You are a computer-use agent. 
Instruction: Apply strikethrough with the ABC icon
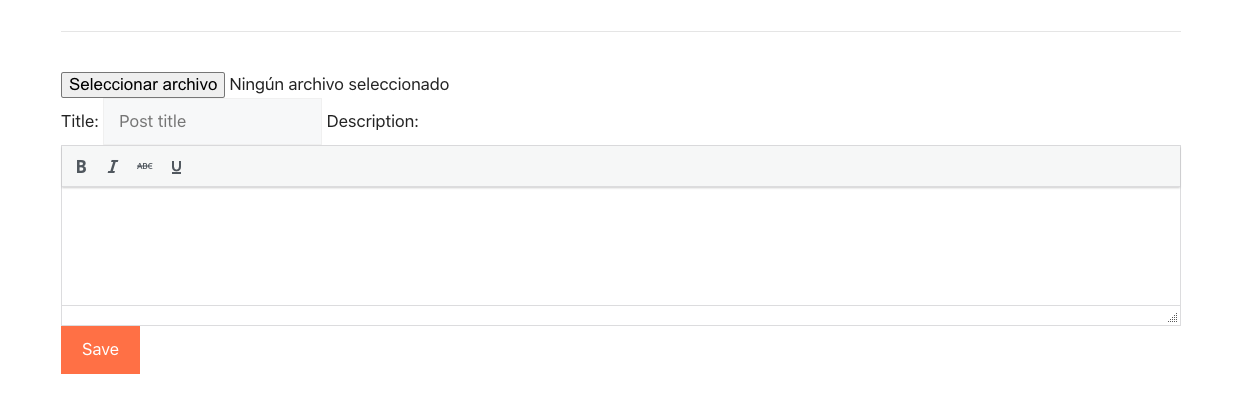[x=145, y=167]
